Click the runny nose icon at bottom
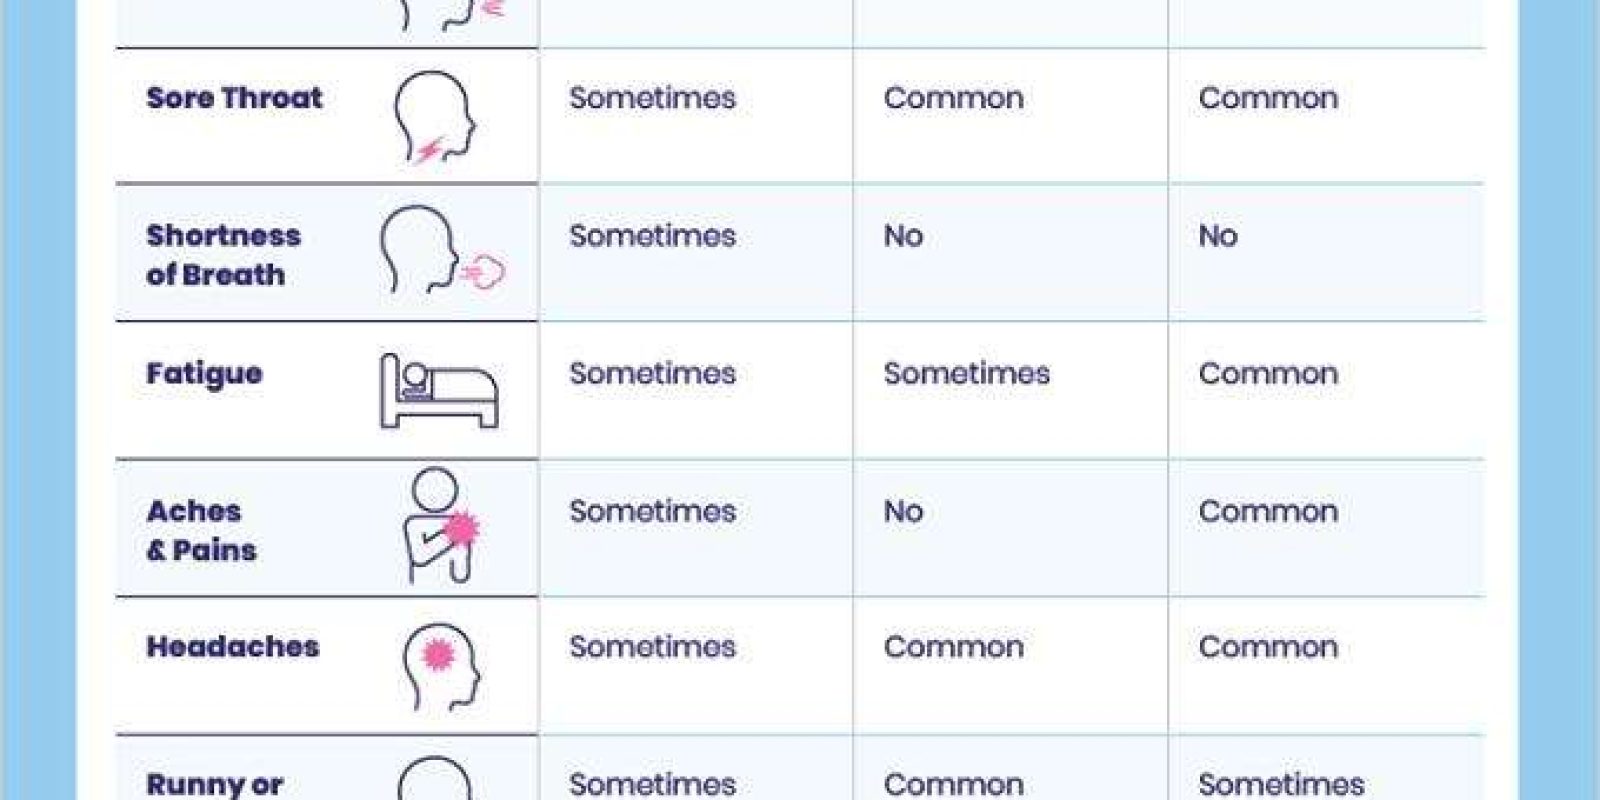 [x=435, y=778]
